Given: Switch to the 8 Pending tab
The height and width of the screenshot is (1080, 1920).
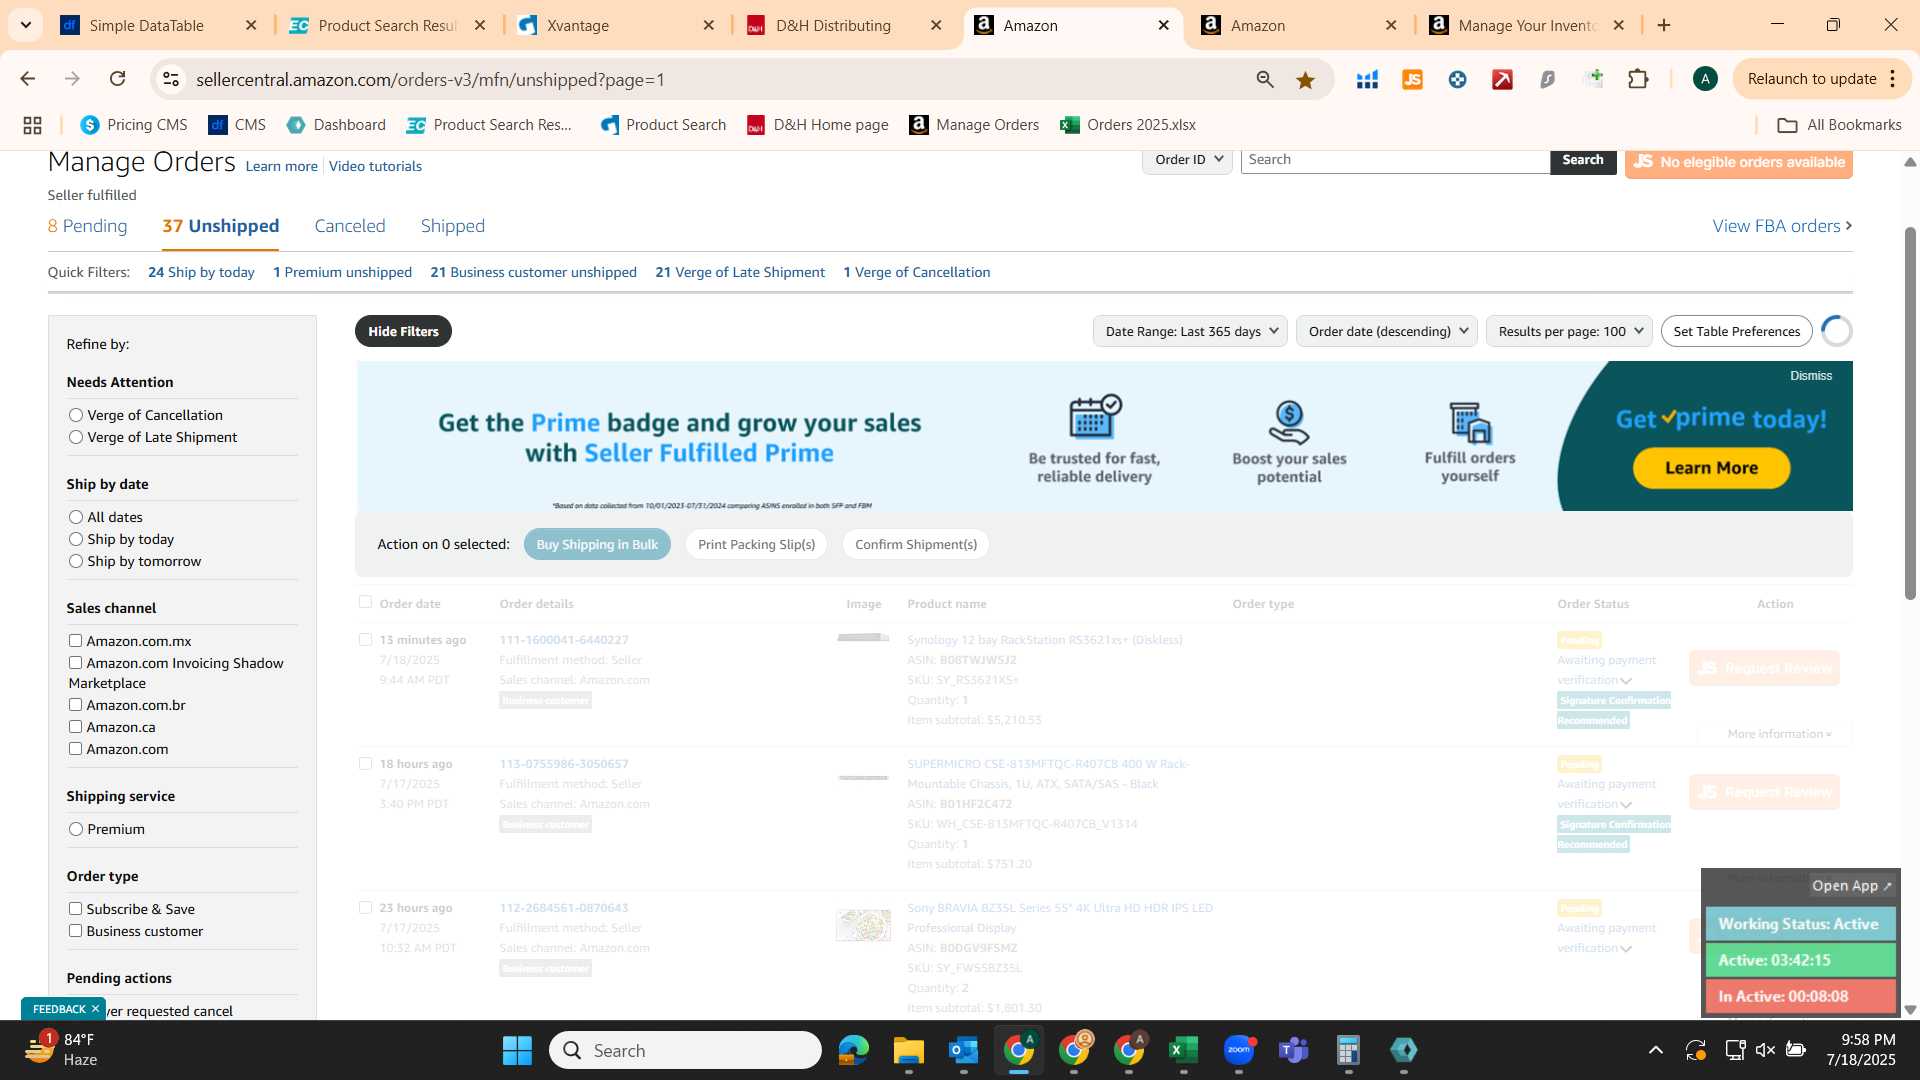Looking at the screenshot, I should point(87,226).
